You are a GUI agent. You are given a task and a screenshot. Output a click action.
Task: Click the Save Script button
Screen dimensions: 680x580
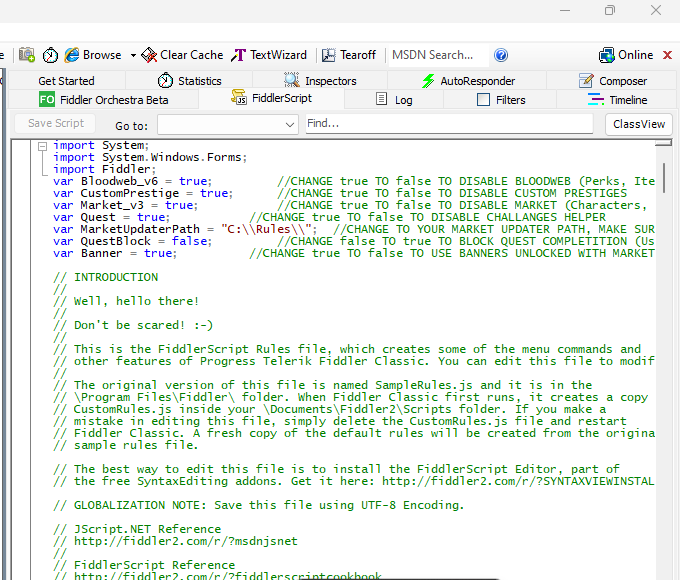tap(56, 124)
